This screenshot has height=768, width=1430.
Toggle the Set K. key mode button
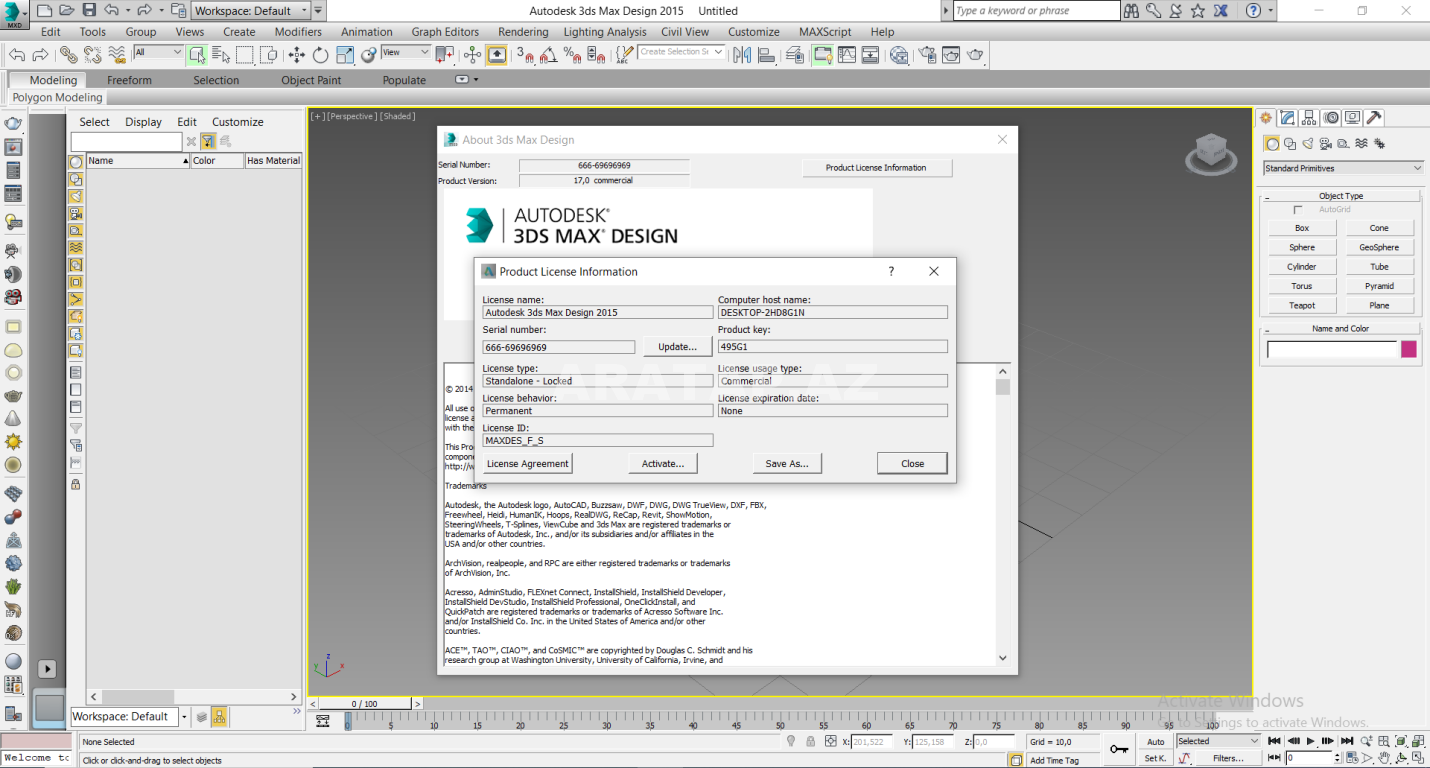(x=1155, y=758)
